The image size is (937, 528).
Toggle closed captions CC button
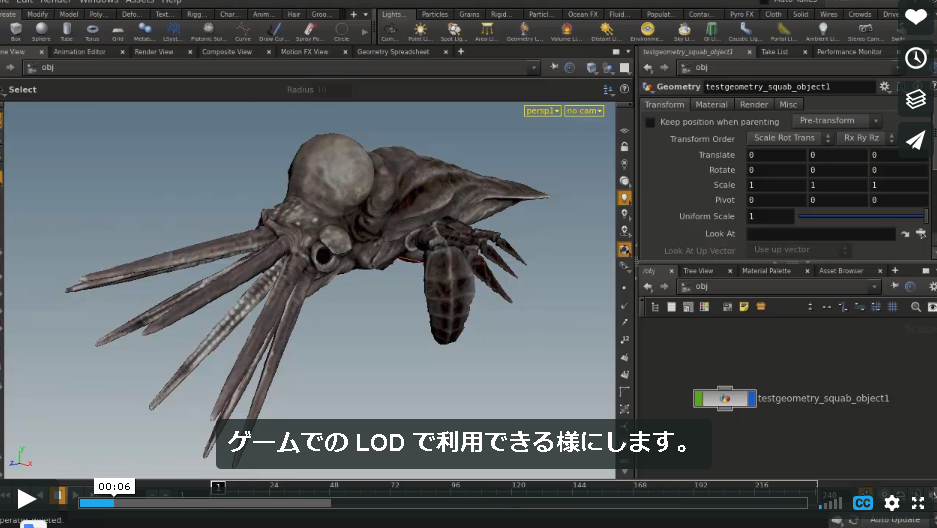click(x=862, y=503)
